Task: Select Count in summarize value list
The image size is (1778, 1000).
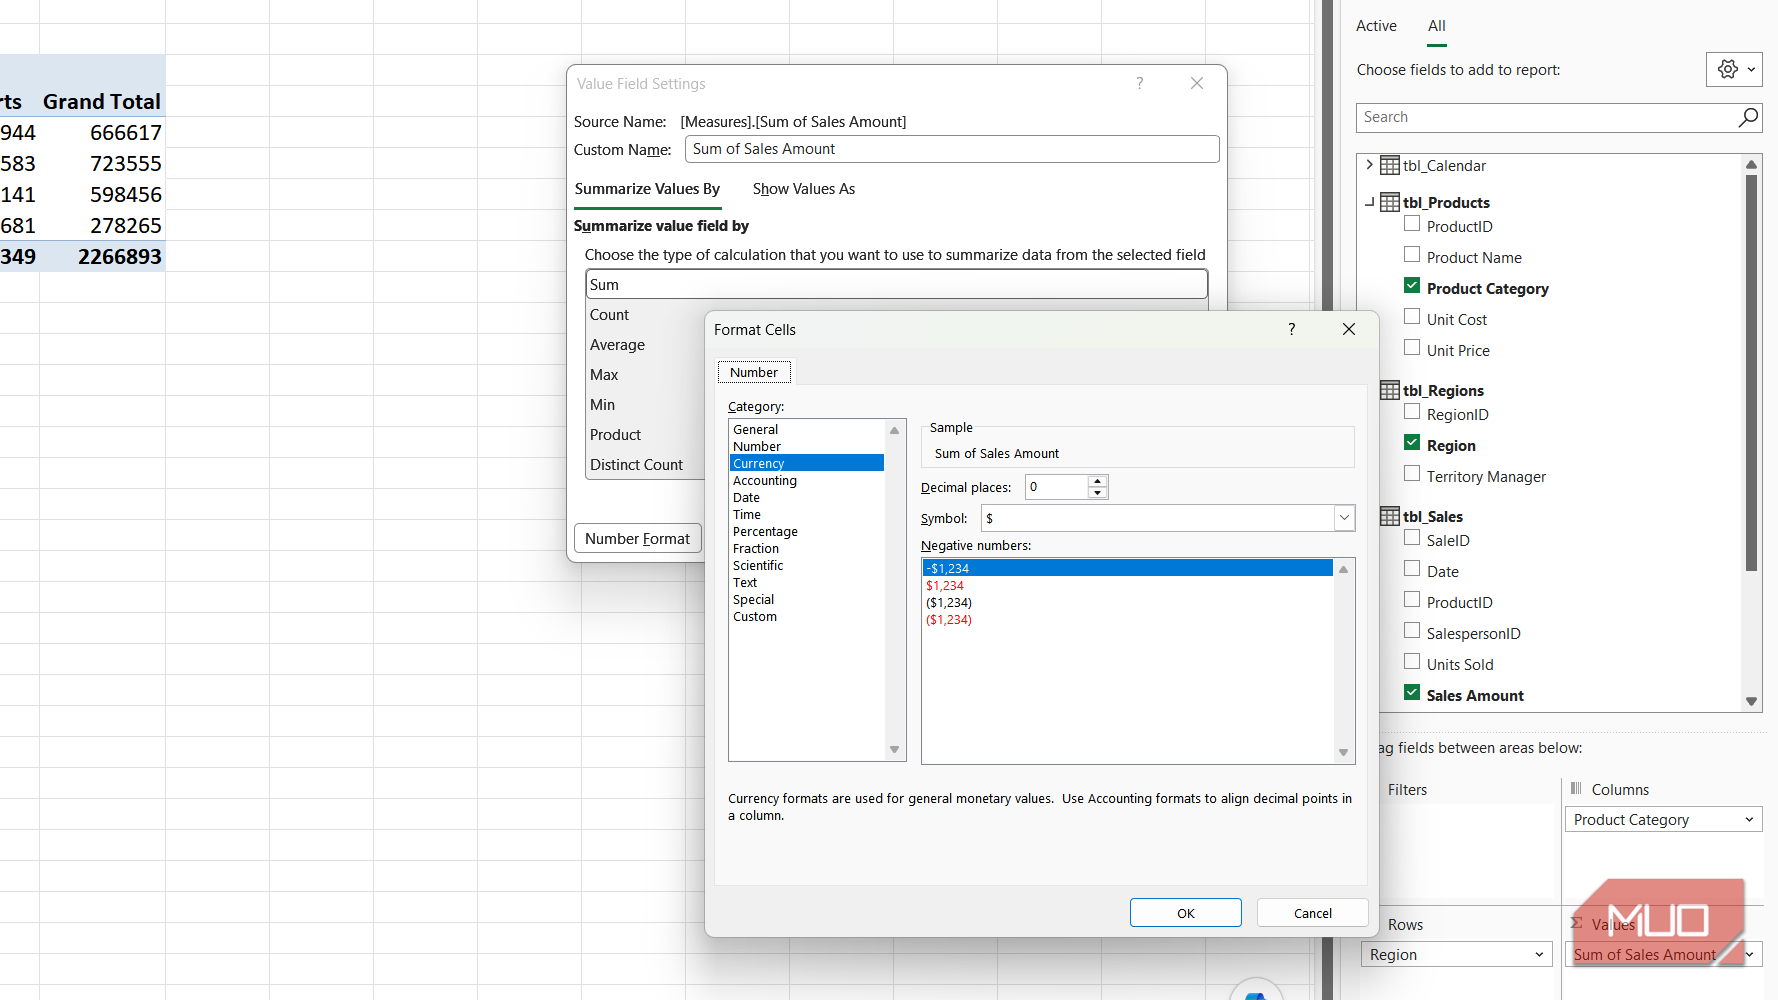Action: pos(609,314)
